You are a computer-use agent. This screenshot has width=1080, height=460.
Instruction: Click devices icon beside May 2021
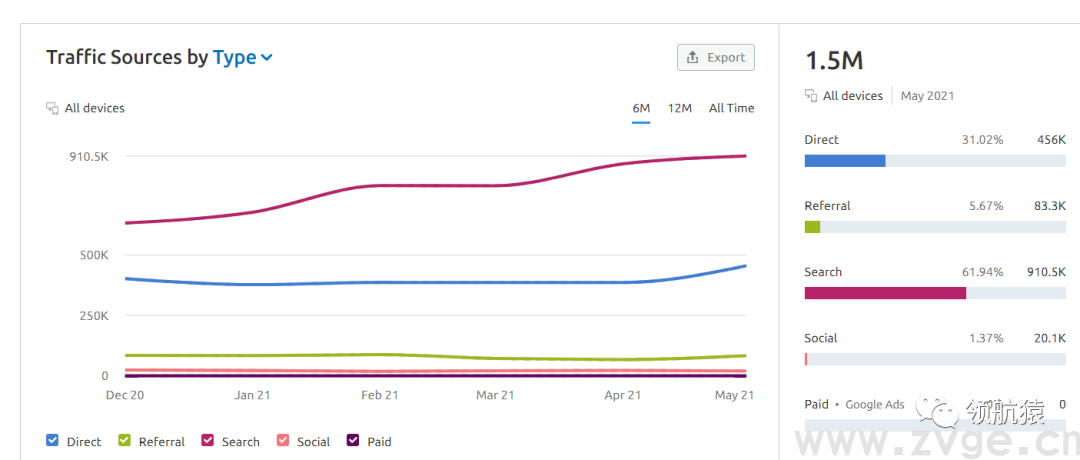pyautogui.click(x=811, y=96)
